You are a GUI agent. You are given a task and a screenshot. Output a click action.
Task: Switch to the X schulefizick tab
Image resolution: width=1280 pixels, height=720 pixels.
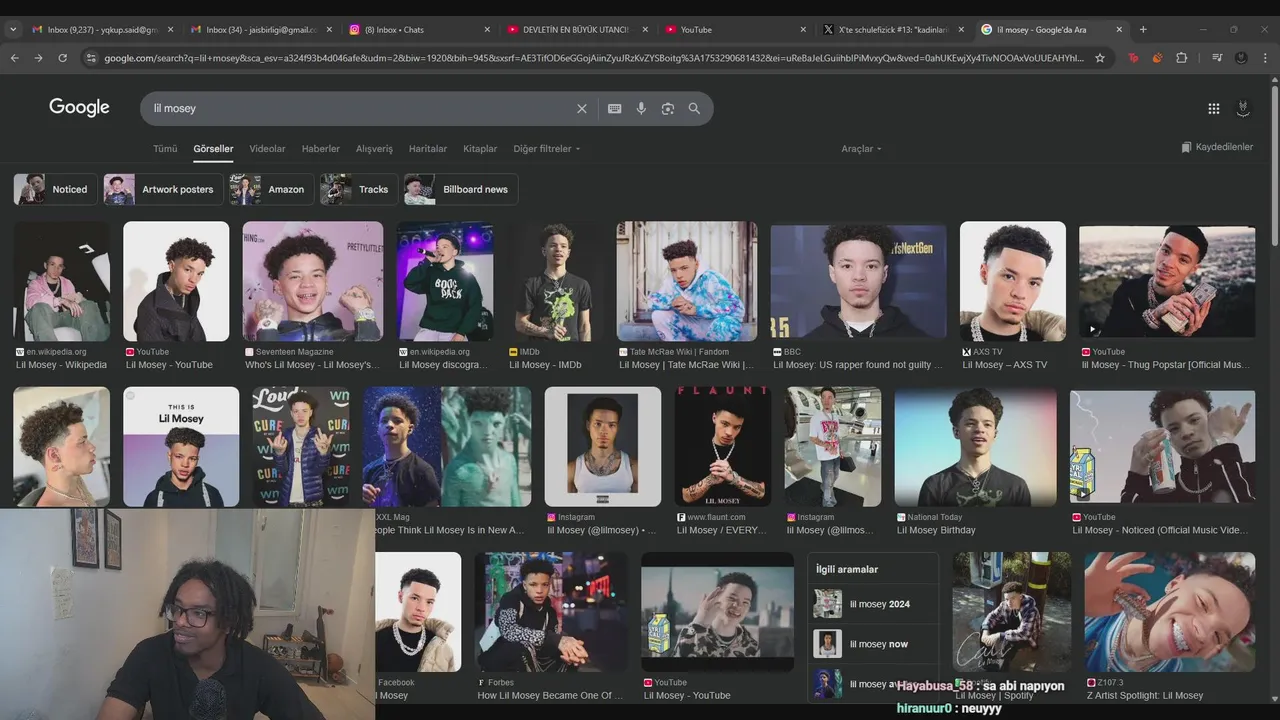pyautogui.click(x=893, y=30)
